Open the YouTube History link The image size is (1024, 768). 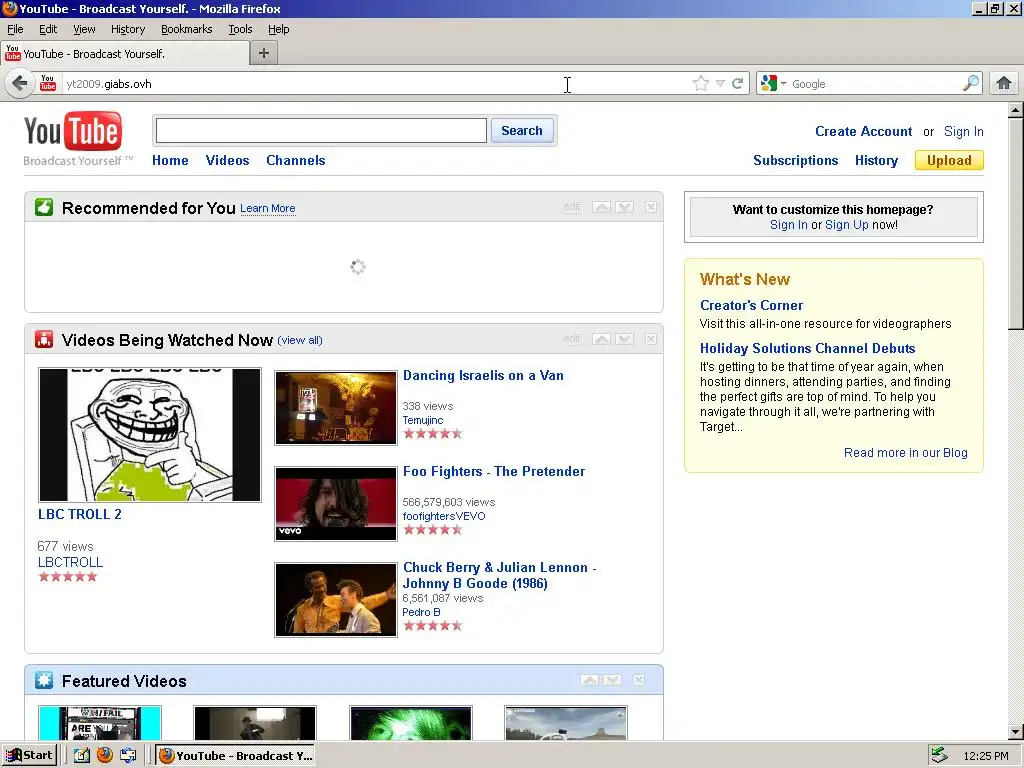[x=876, y=160]
